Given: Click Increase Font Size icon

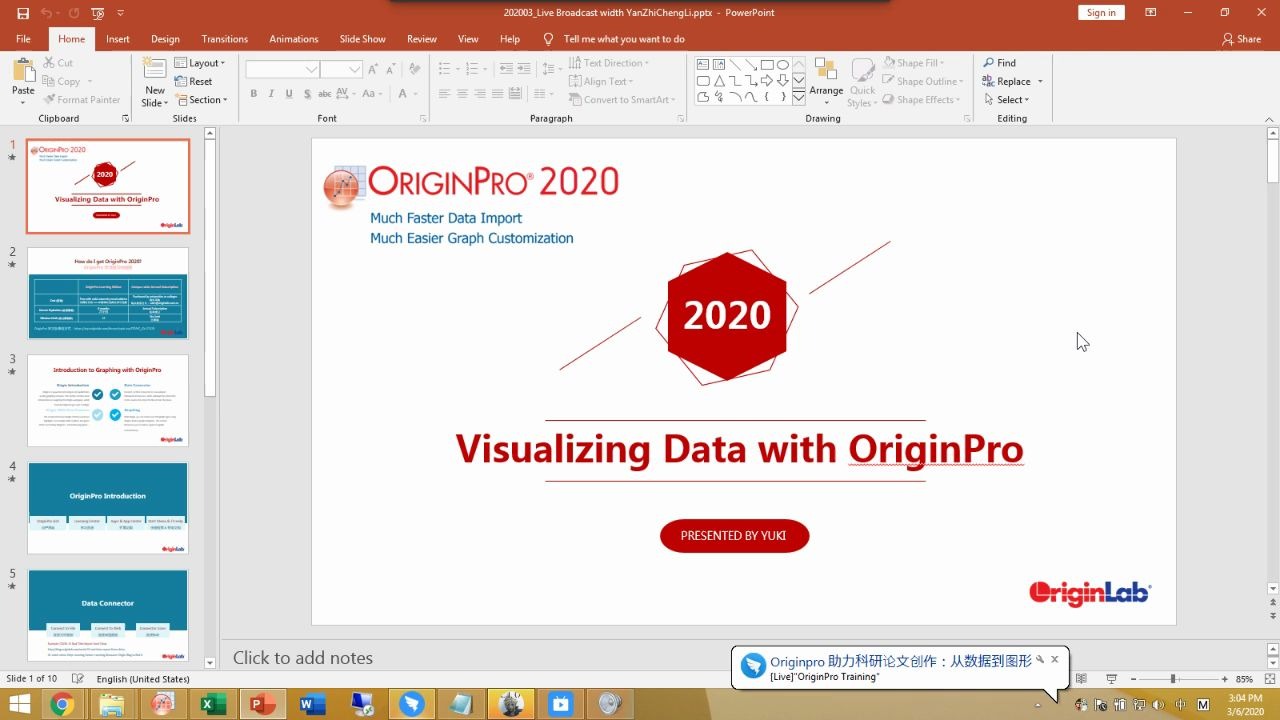Looking at the screenshot, I should pyautogui.click(x=374, y=69).
